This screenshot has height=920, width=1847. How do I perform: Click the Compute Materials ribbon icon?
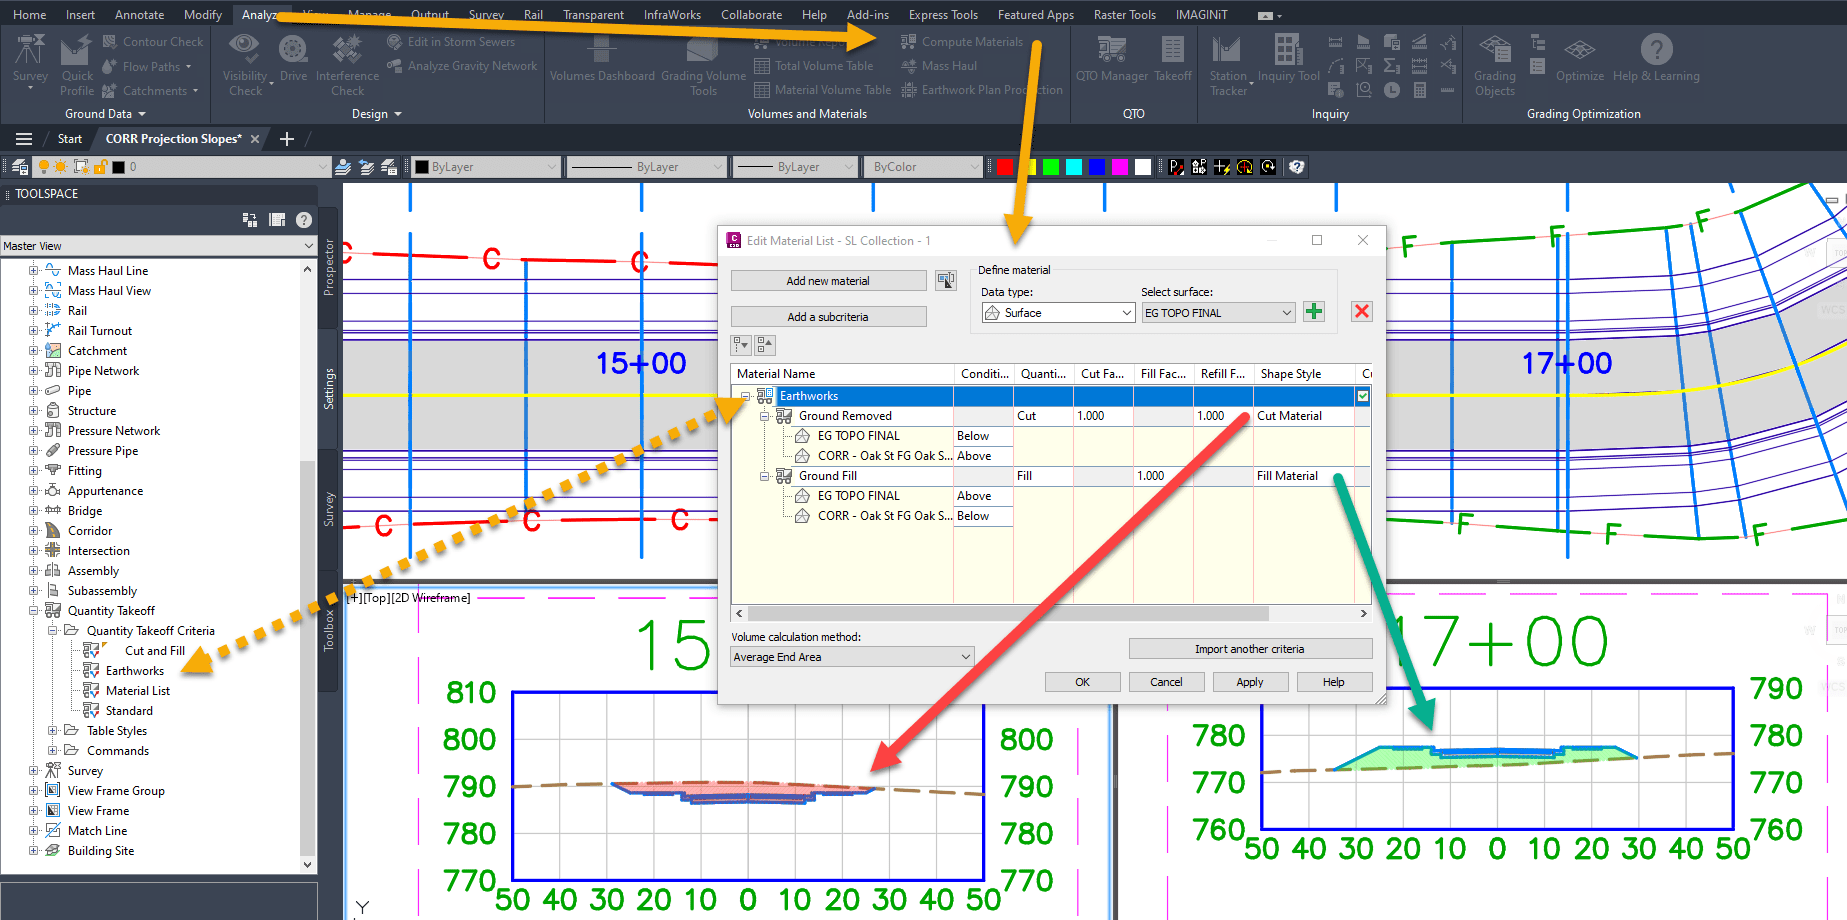click(908, 42)
